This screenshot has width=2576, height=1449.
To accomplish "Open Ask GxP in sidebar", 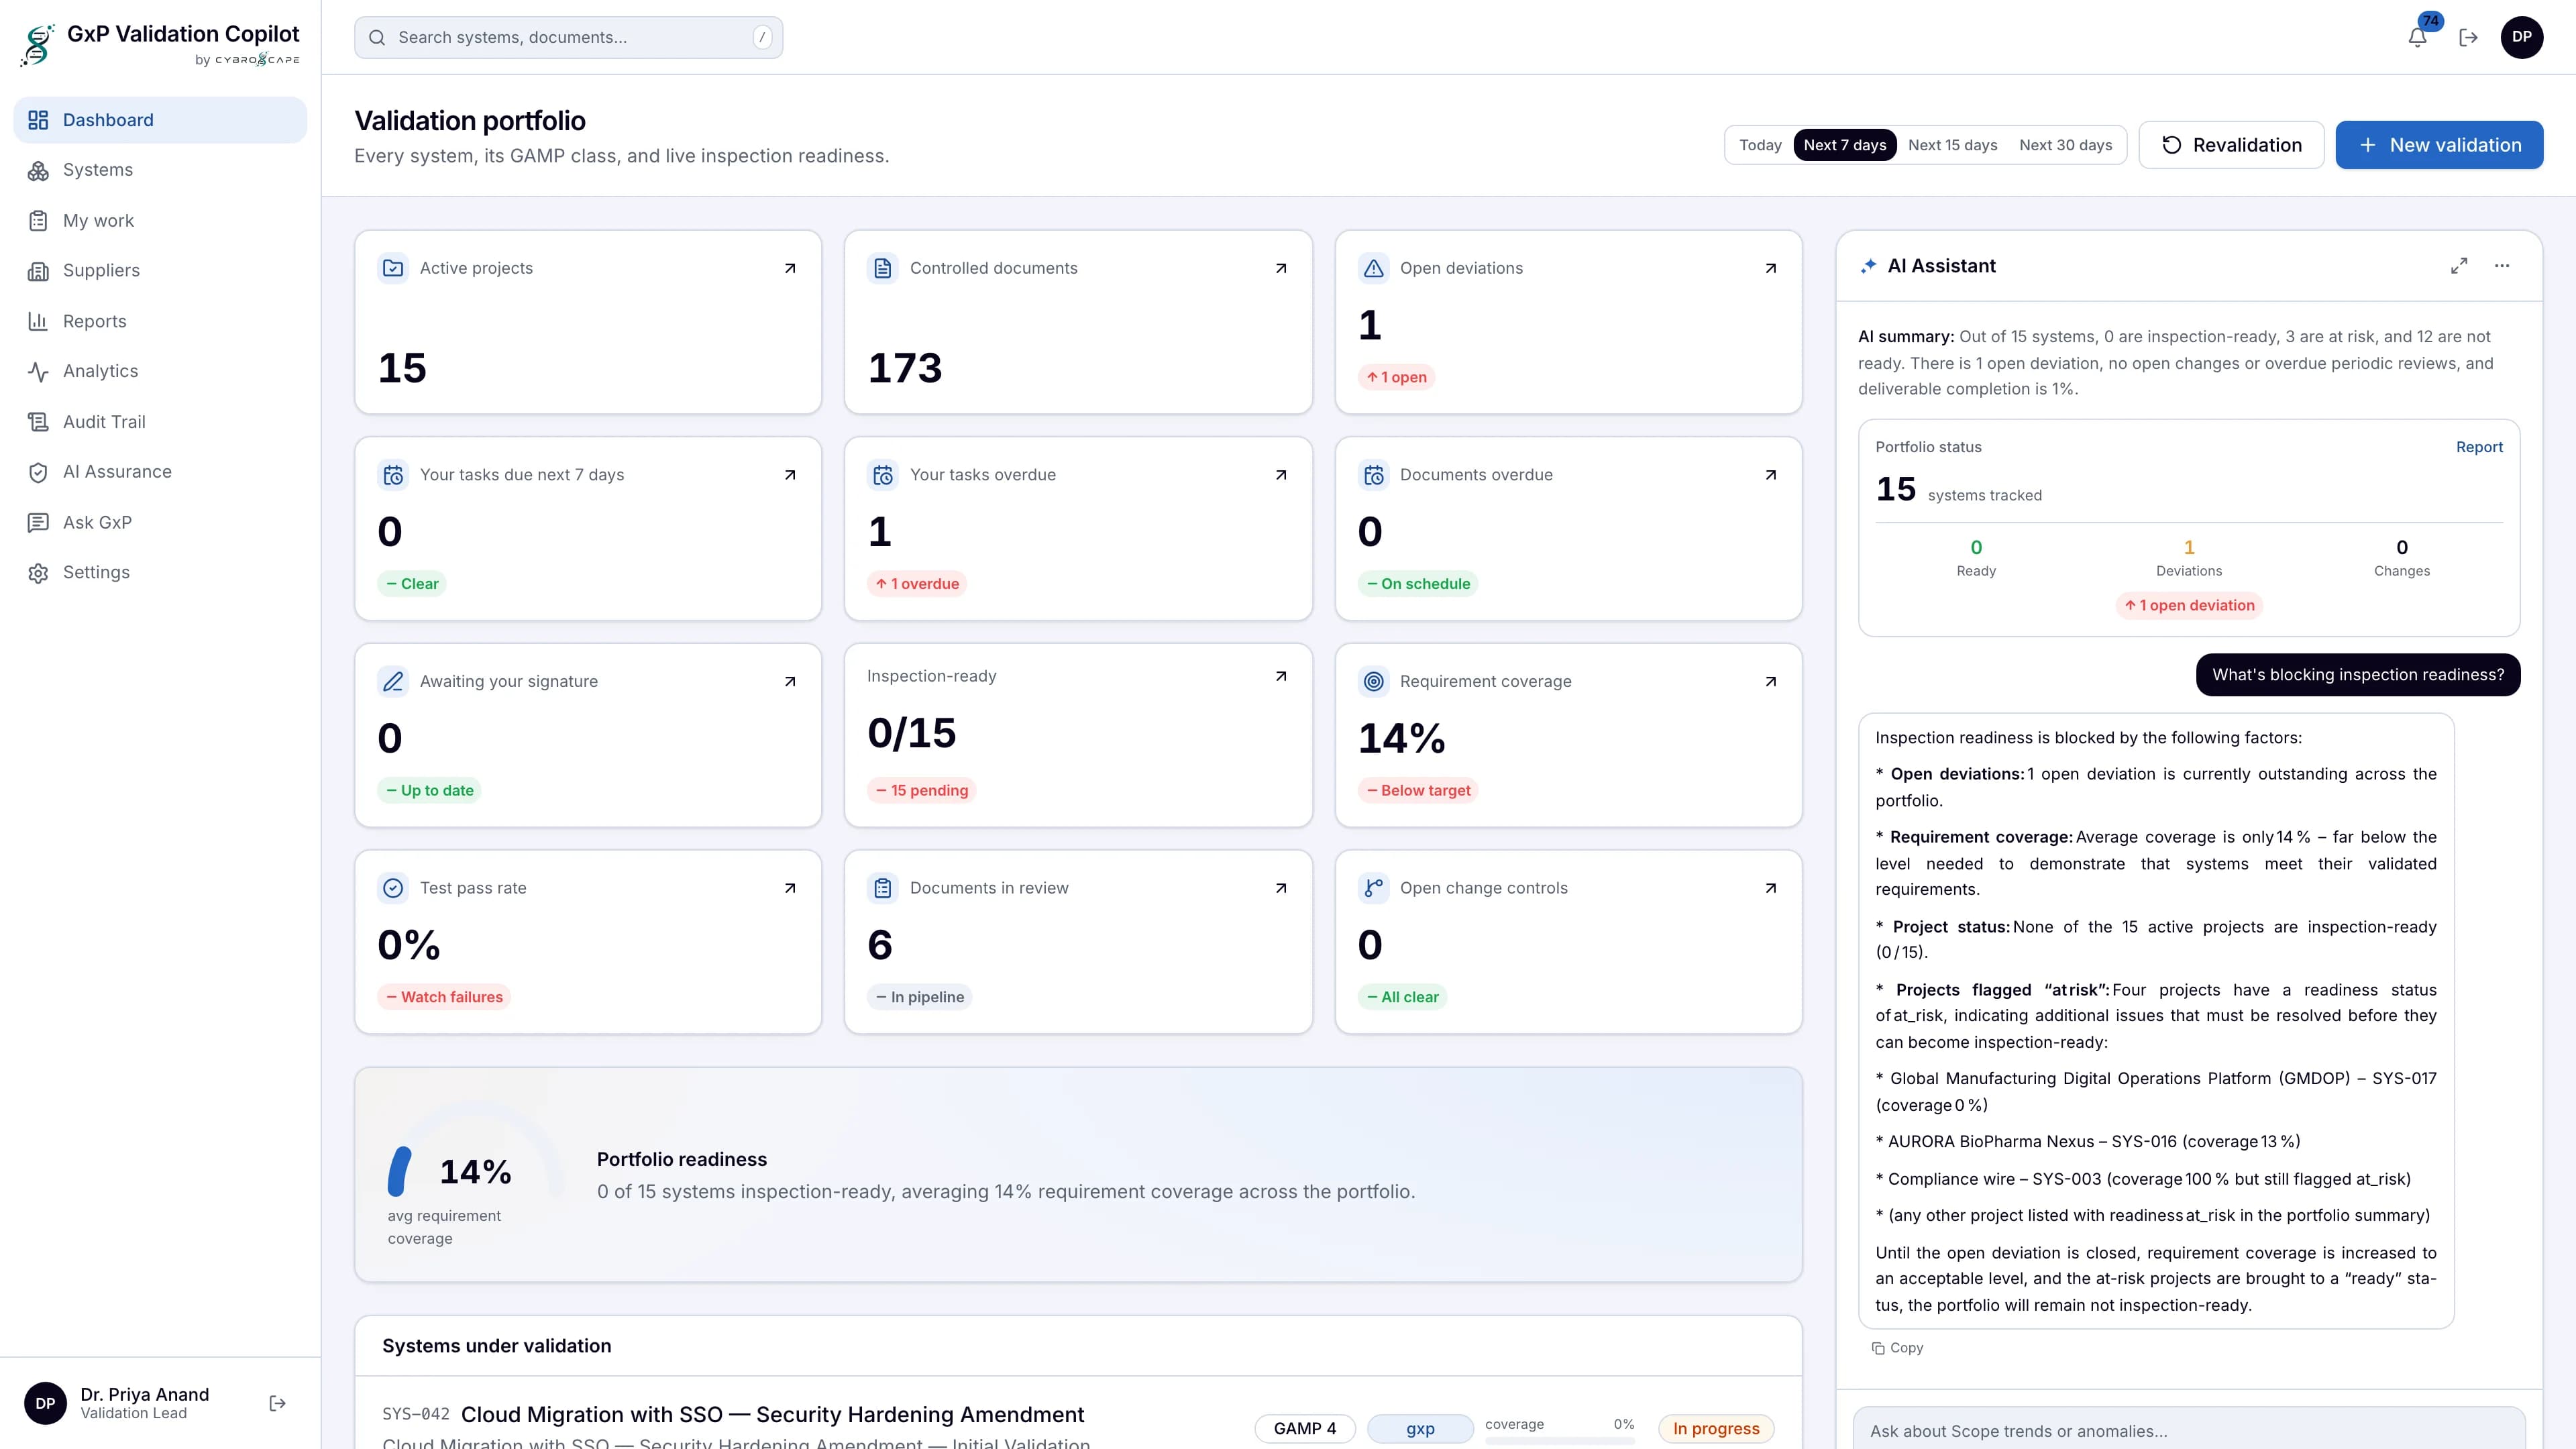I will [x=160, y=522].
